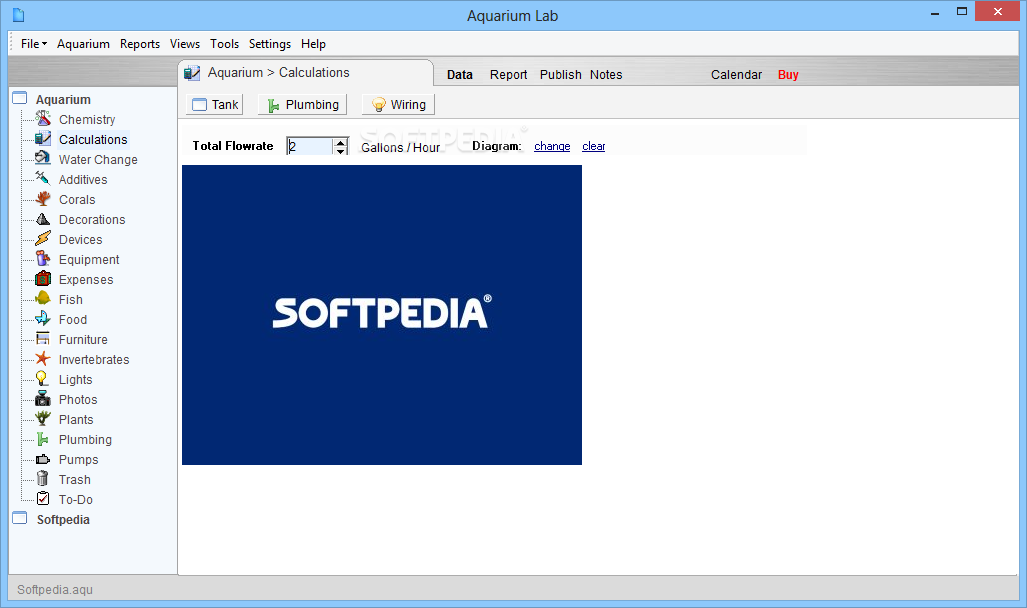Click the Invertebrates starfish icon

[43, 358]
